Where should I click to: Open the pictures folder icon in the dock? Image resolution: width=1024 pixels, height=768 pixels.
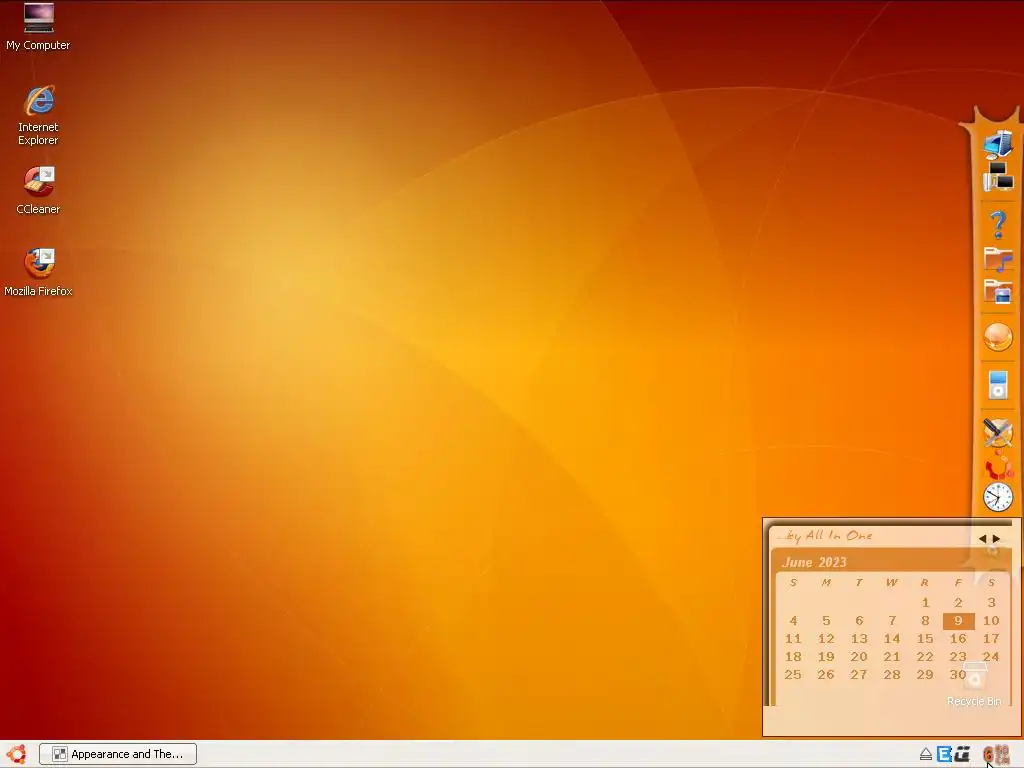[998, 291]
